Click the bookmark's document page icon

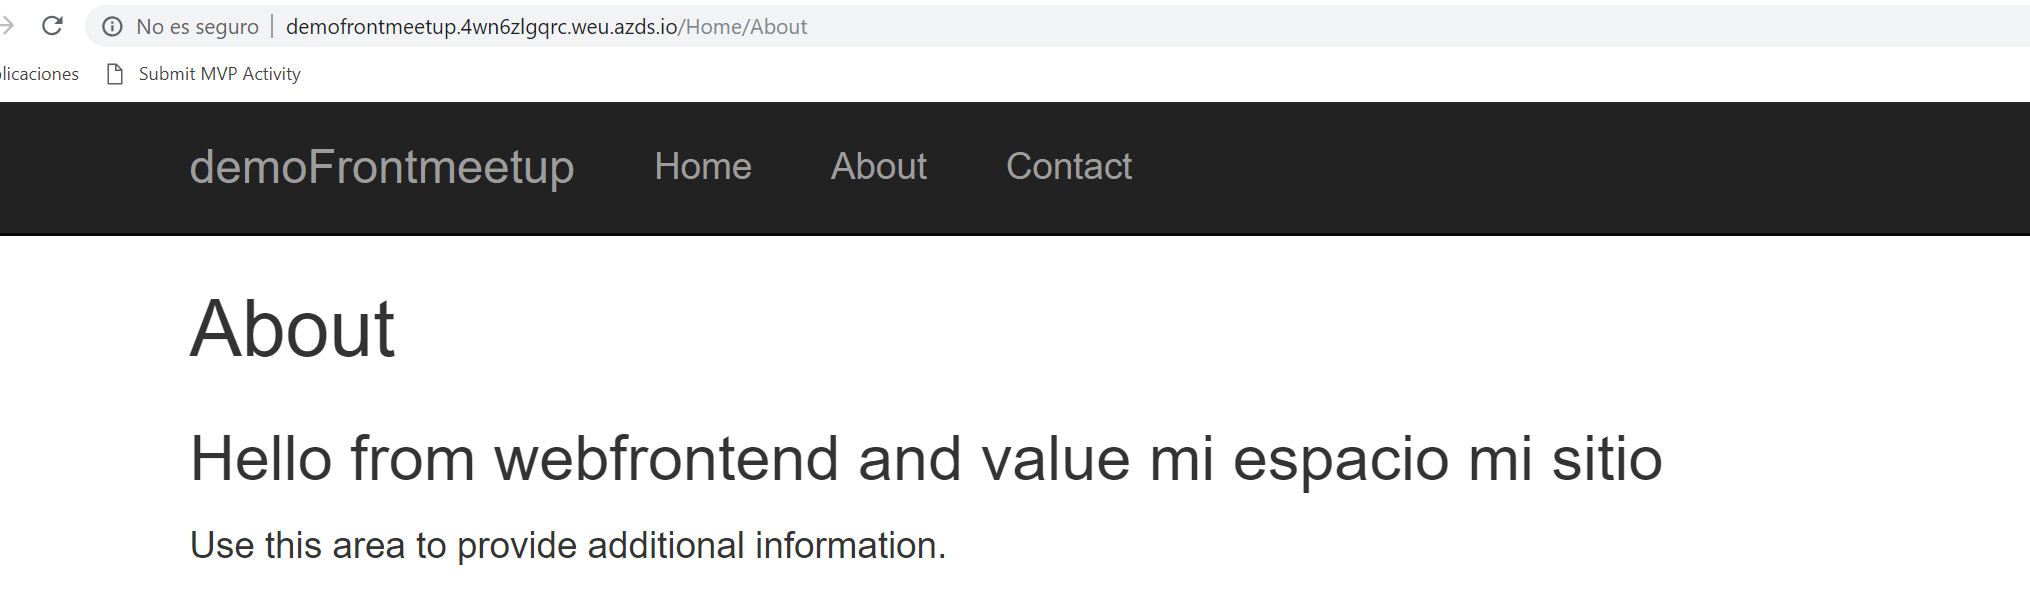(115, 74)
